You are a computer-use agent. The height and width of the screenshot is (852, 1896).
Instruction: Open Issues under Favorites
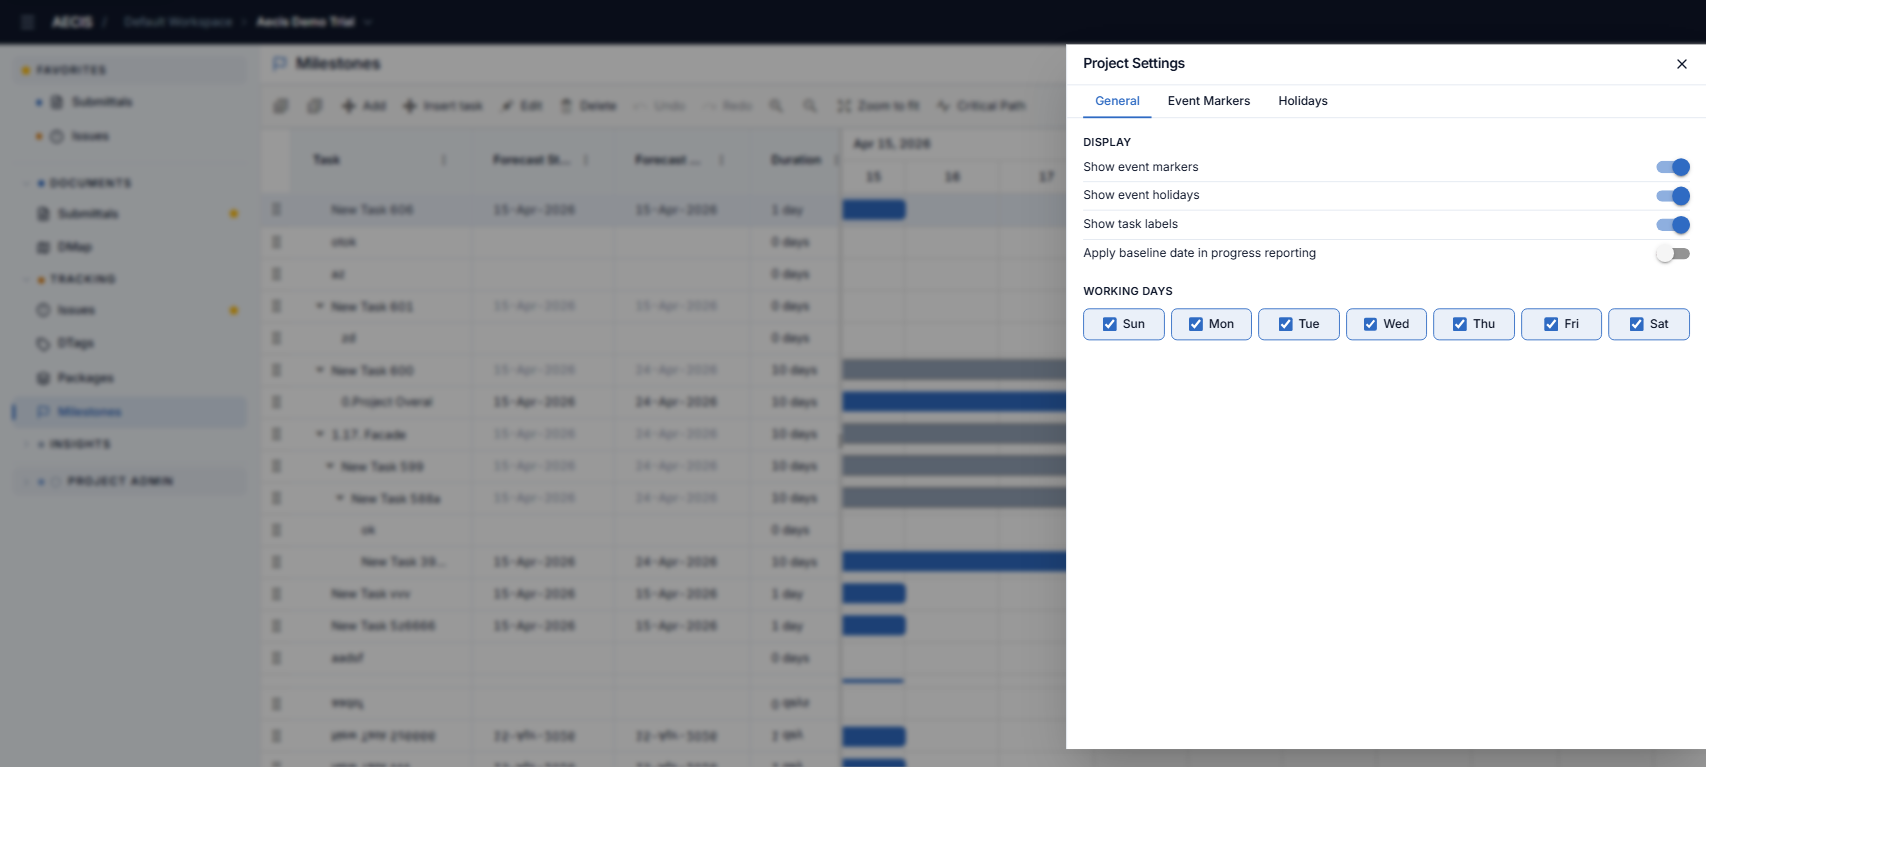coord(89,136)
